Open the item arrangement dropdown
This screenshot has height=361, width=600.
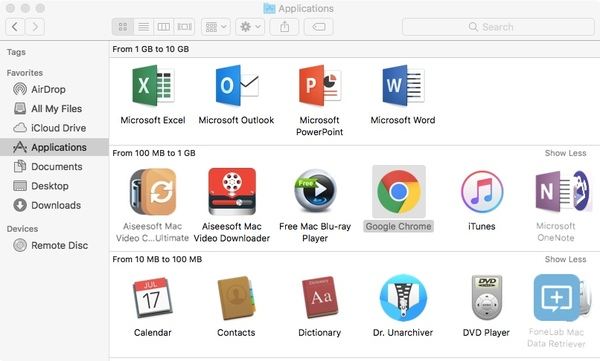[x=216, y=27]
